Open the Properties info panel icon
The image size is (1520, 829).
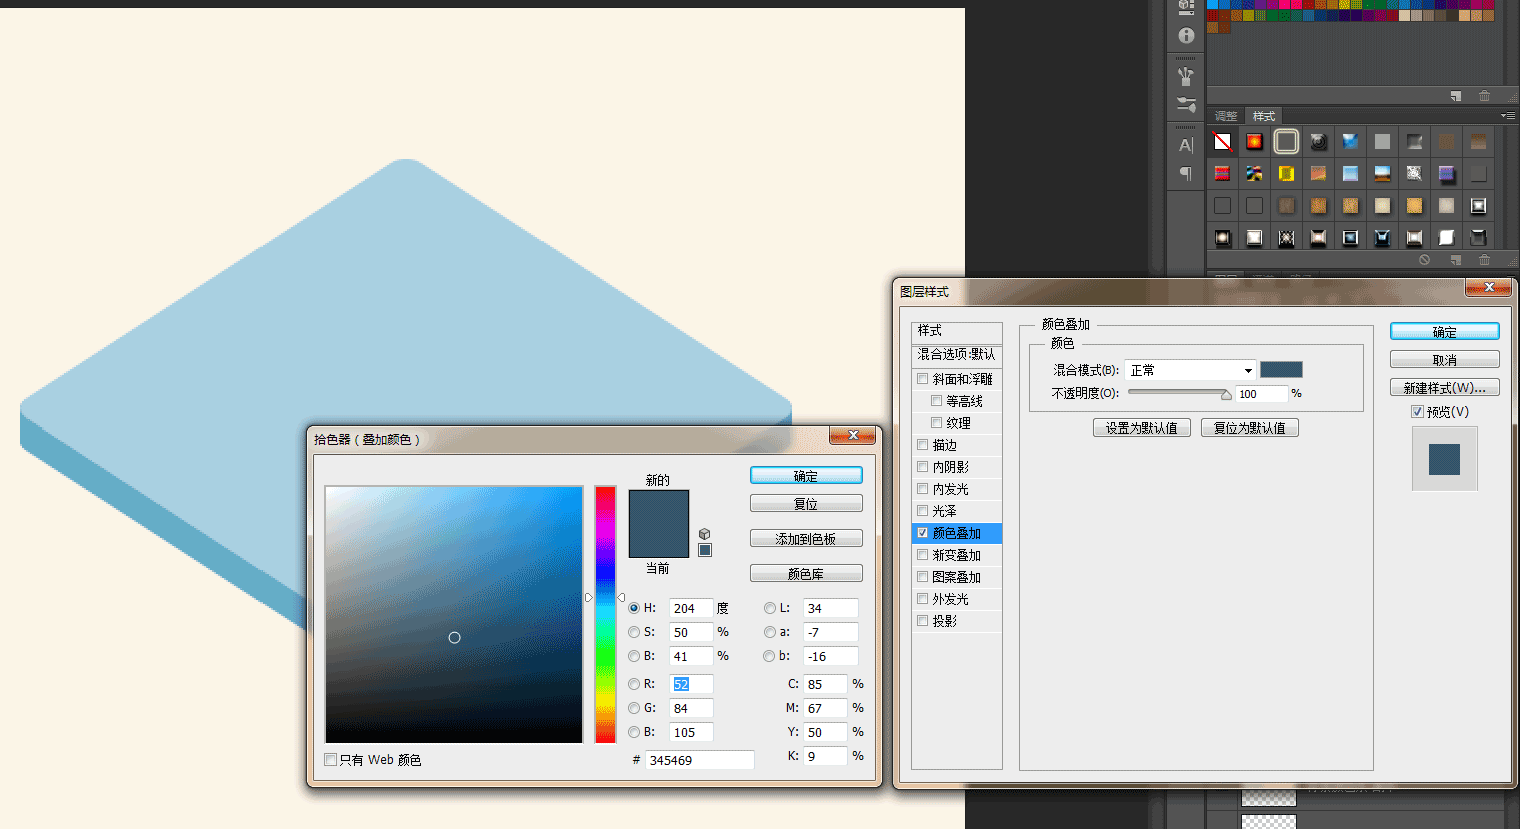[x=1186, y=36]
